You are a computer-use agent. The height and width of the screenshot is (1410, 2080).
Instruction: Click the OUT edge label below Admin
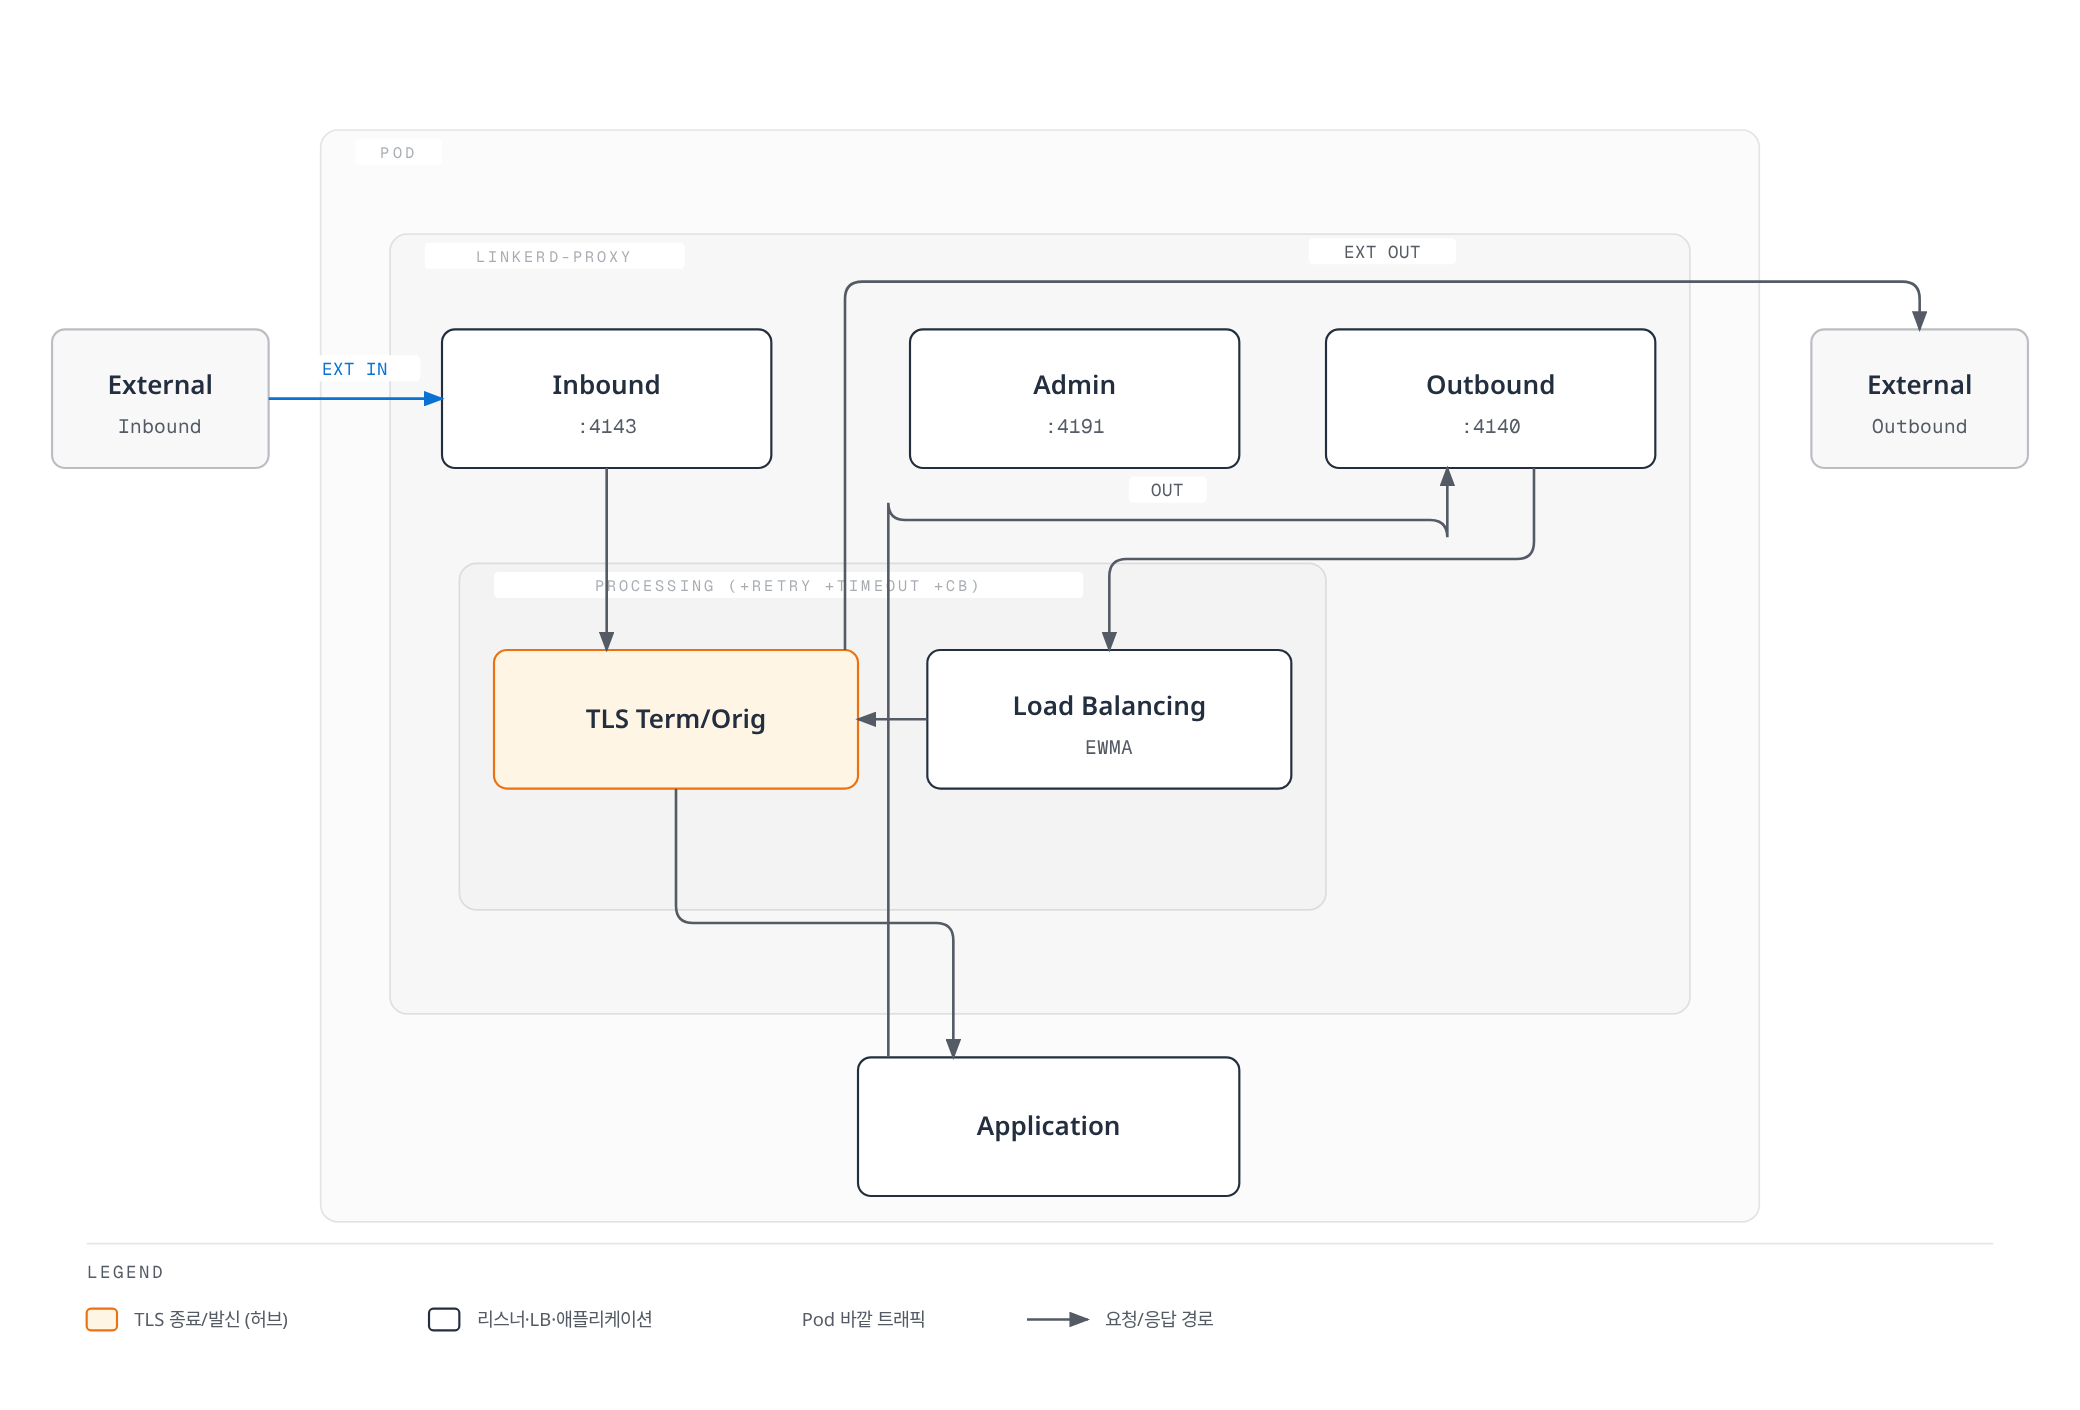(1167, 490)
